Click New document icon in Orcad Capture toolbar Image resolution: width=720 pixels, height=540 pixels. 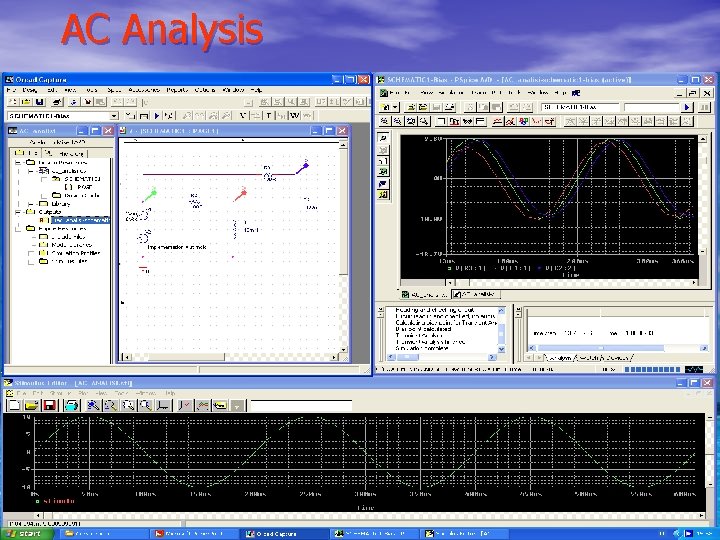point(13,101)
